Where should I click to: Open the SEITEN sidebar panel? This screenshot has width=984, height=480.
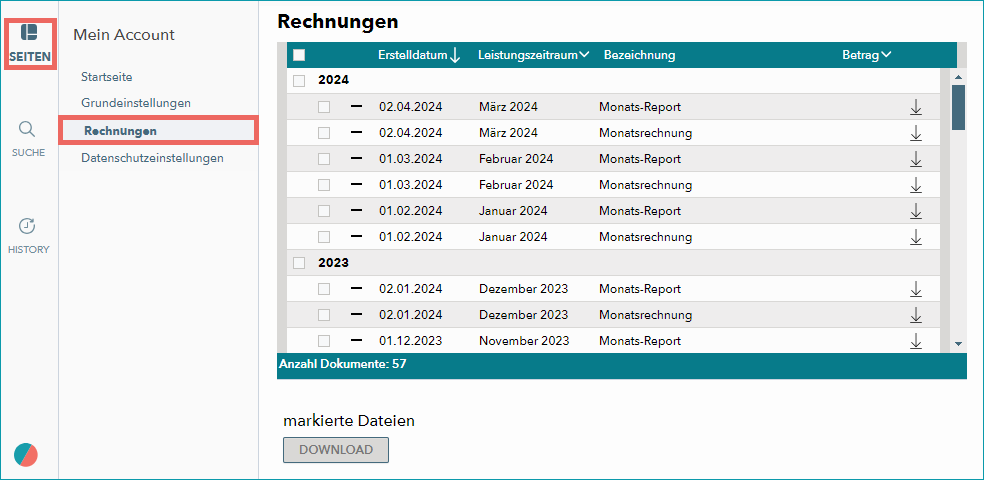tap(29, 44)
